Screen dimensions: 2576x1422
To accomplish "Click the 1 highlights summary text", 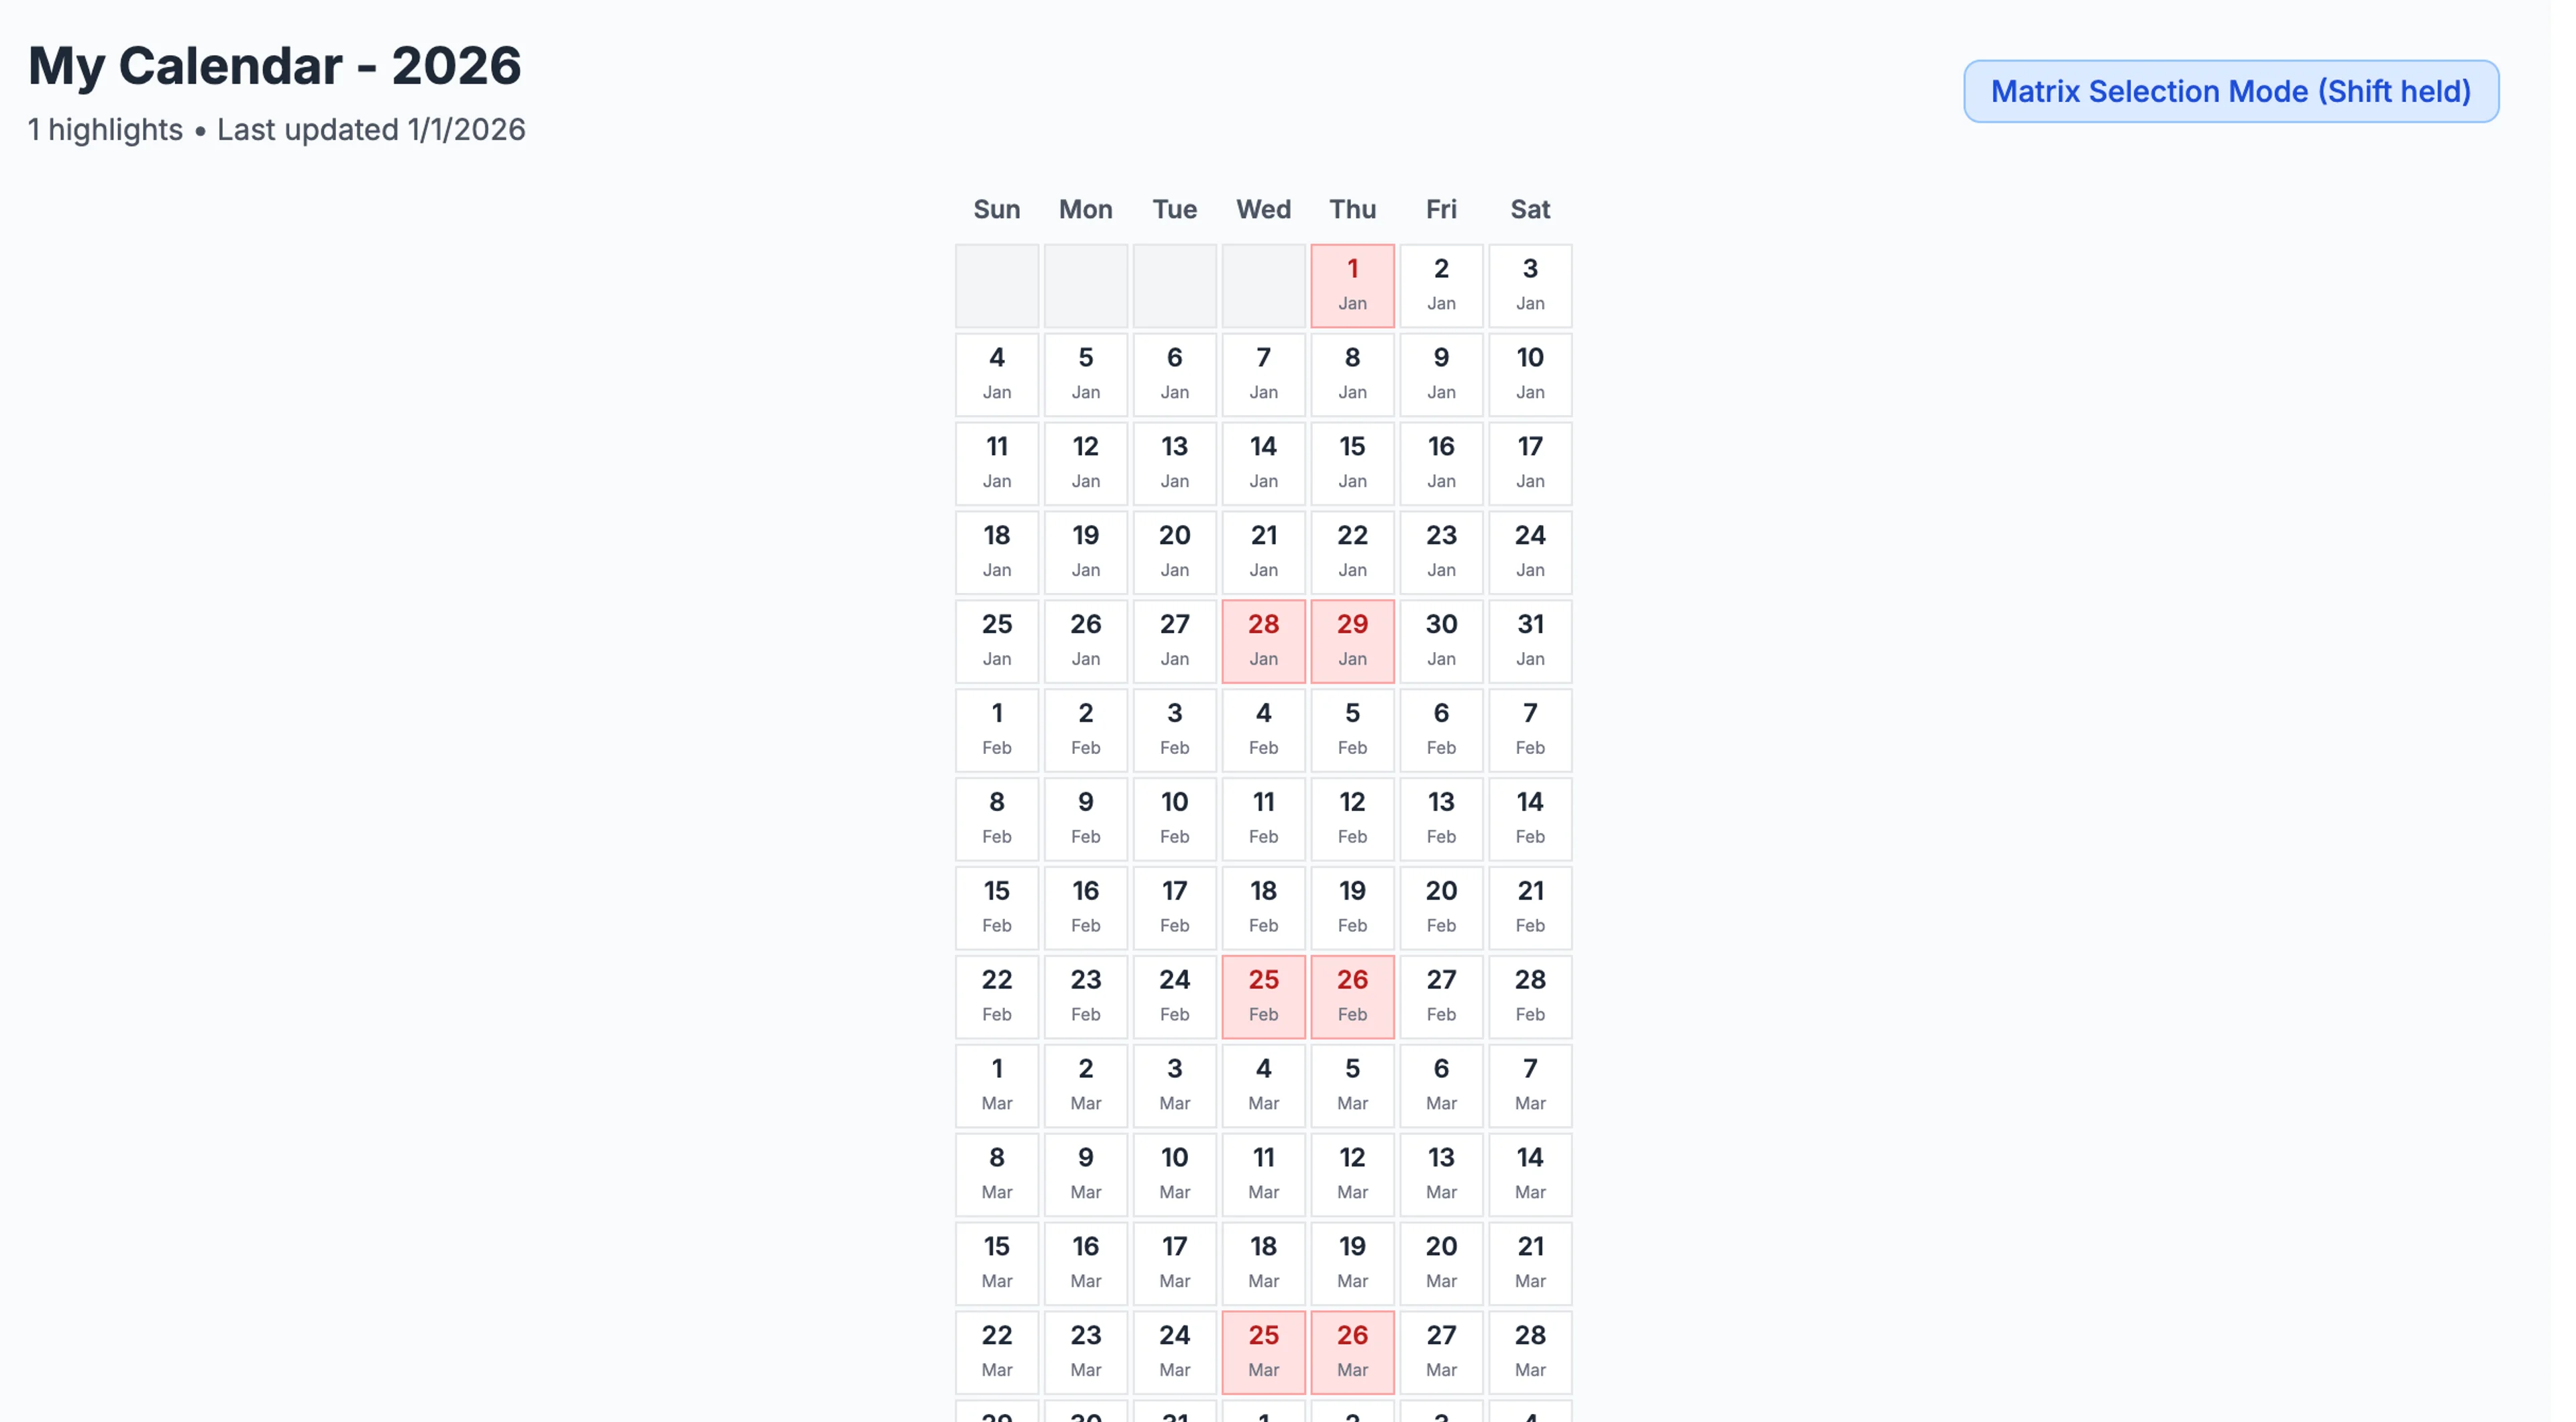I will 104,130.
